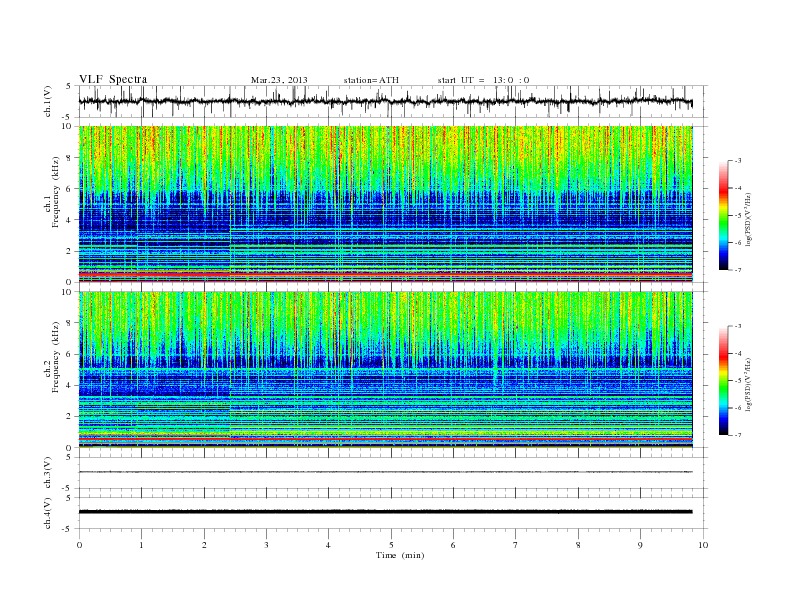Image resolution: width=792 pixels, height=612 pixels.
Task: Click the "-3" value on the ch.1 colorbar
Action: point(737,161)
